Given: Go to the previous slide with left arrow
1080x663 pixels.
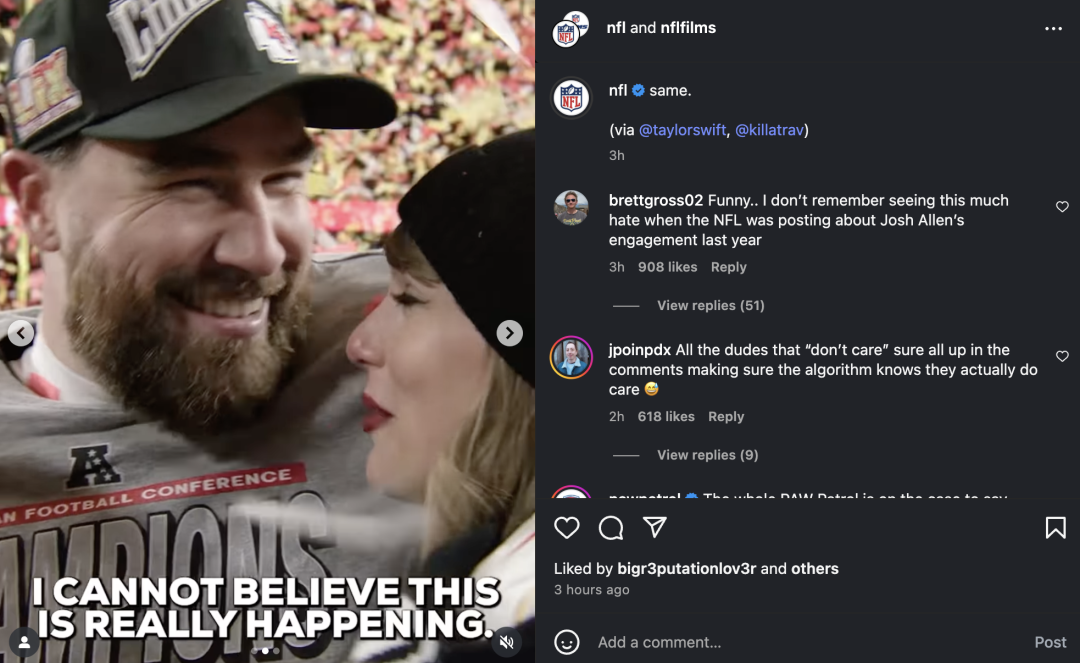Looking at the screenshot, I should pos(21,333).
